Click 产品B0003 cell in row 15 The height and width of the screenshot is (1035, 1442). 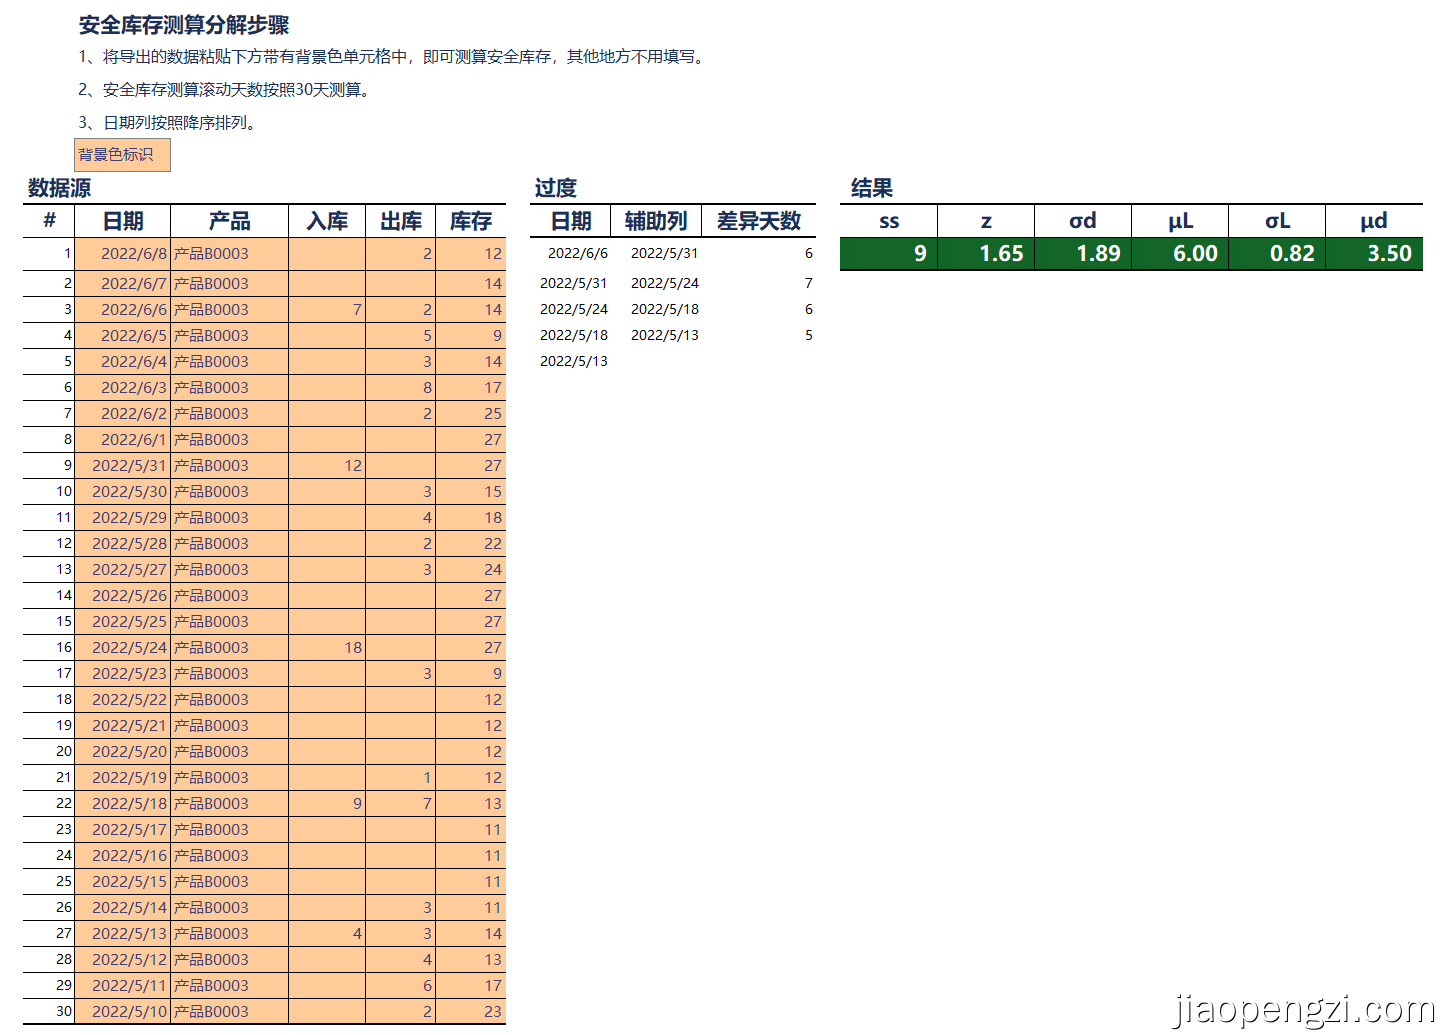(x=229, y=622)
